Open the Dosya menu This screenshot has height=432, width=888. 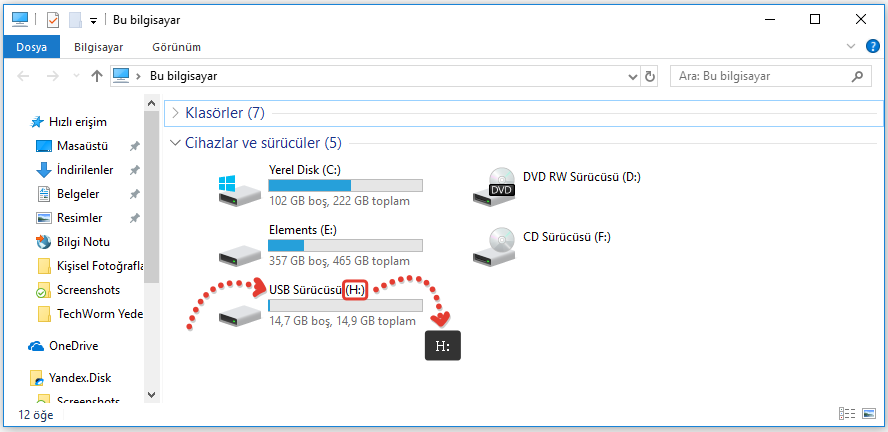click(x=32, y=47)
